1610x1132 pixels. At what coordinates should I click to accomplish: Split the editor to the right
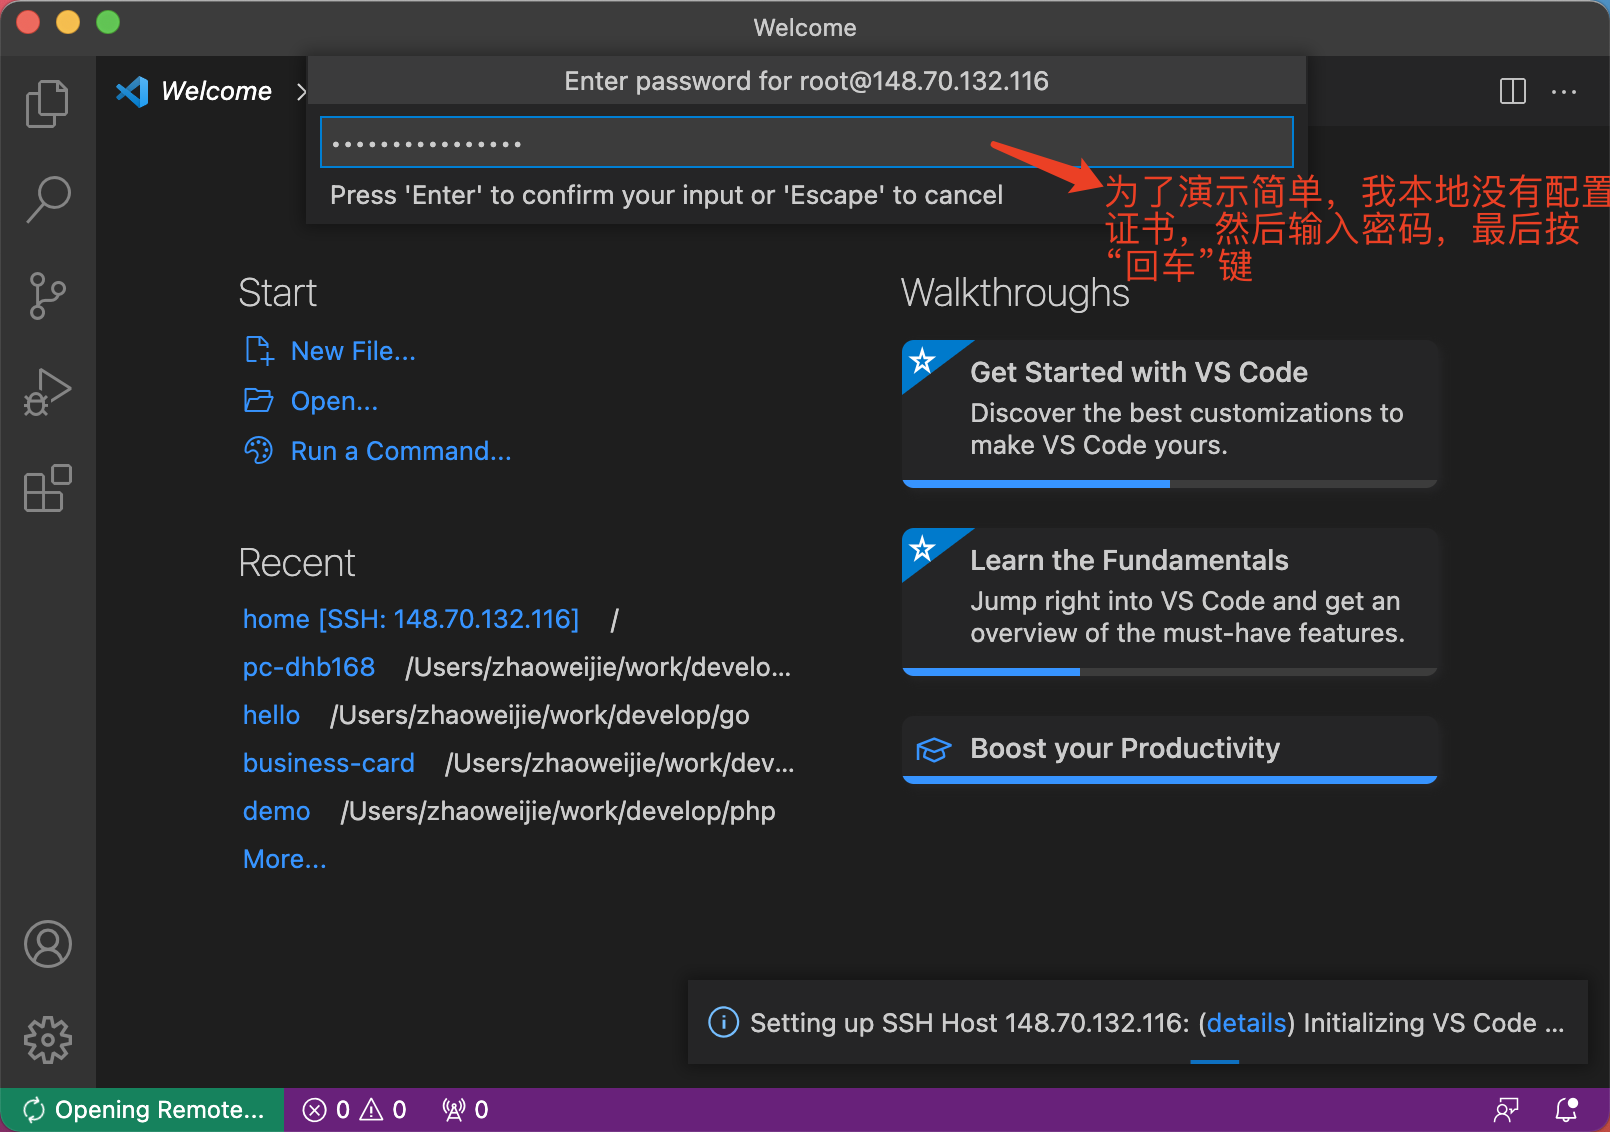tap(1513, 91)
